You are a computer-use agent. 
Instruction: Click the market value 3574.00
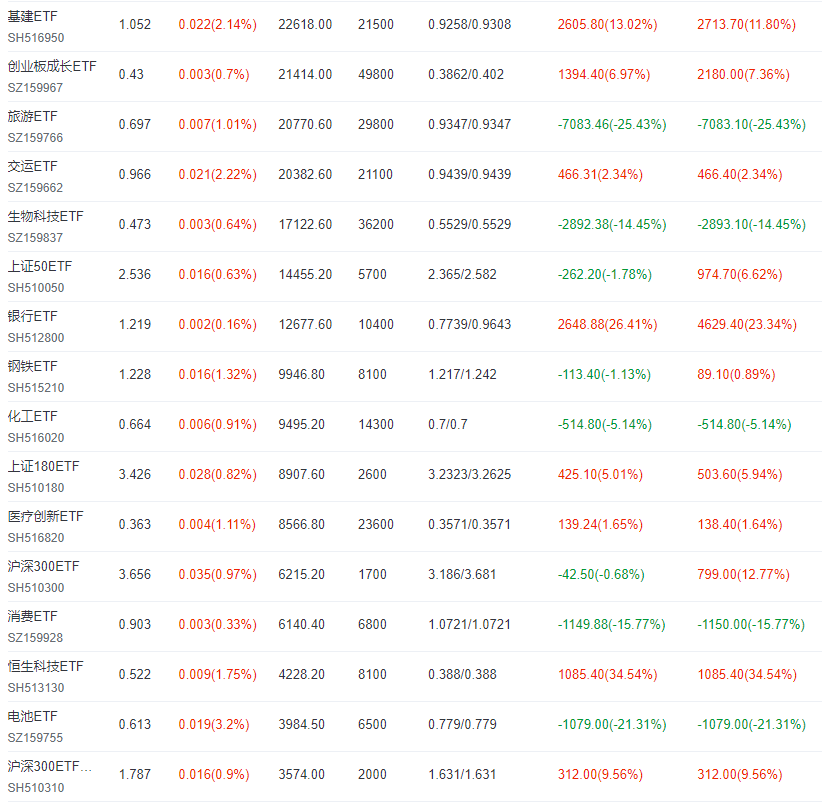[301, 775]
